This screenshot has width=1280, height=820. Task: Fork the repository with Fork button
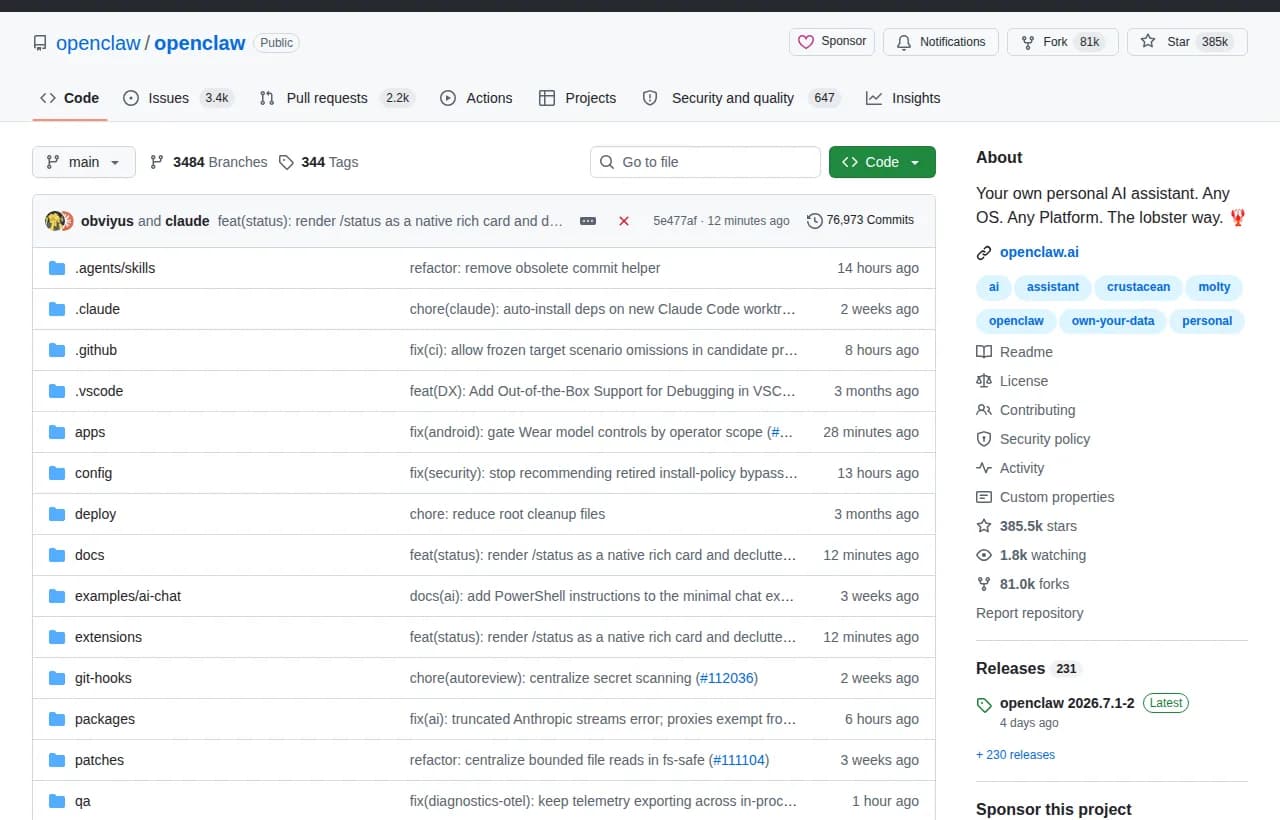(1063, 42)
